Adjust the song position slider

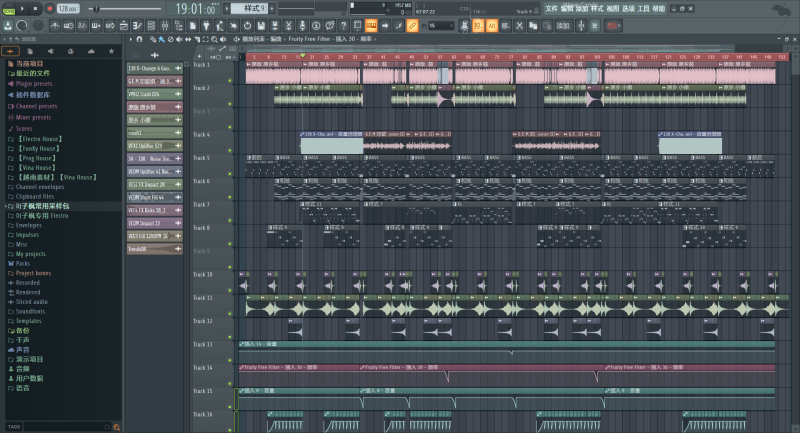tap(125, 8)
